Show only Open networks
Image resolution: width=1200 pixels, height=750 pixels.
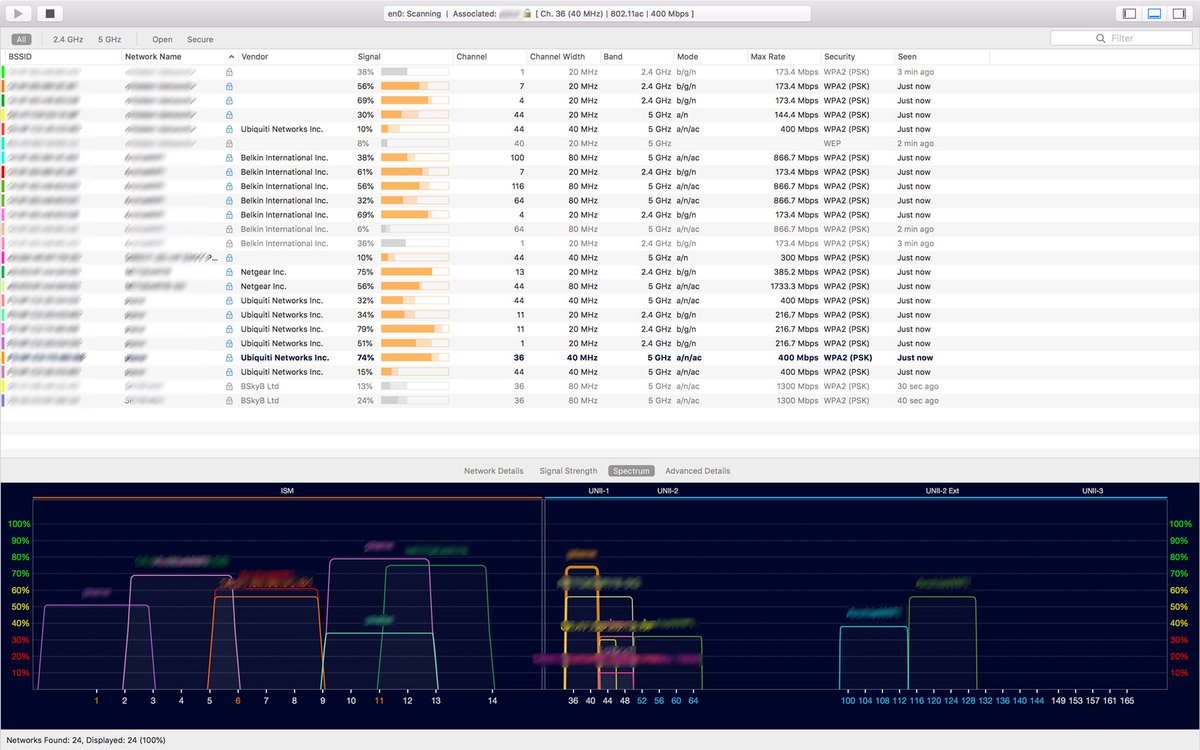[162, 39]
